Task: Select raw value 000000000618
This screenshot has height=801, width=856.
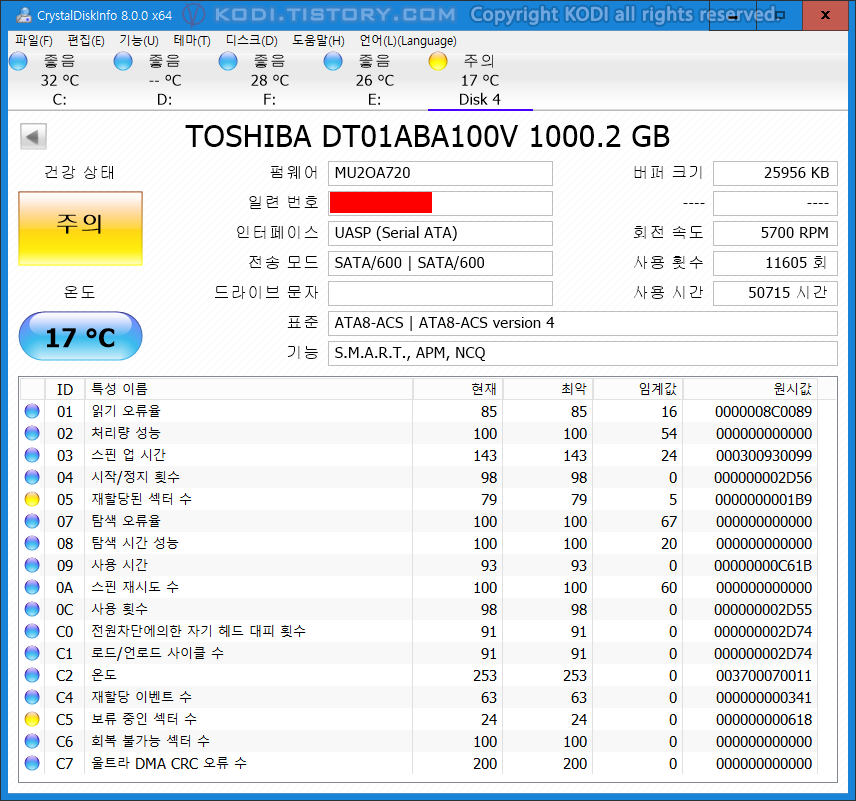Action: (764, 720)
